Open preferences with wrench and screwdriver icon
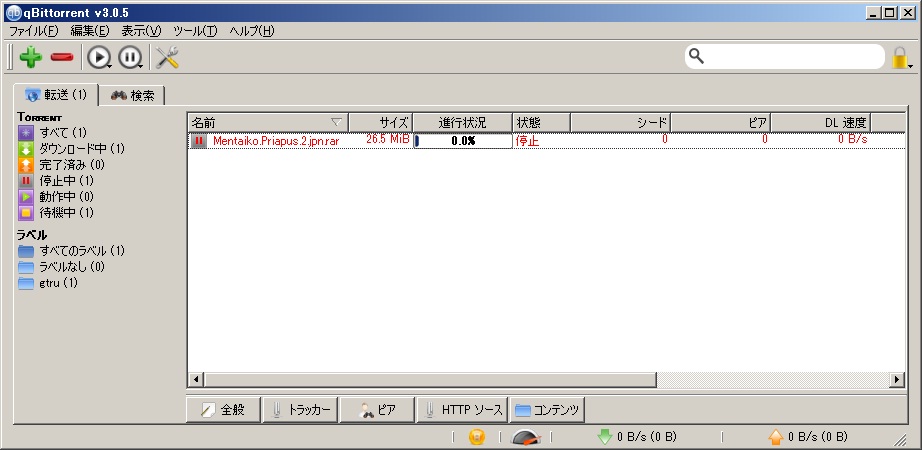 click(x=167, y=57)
